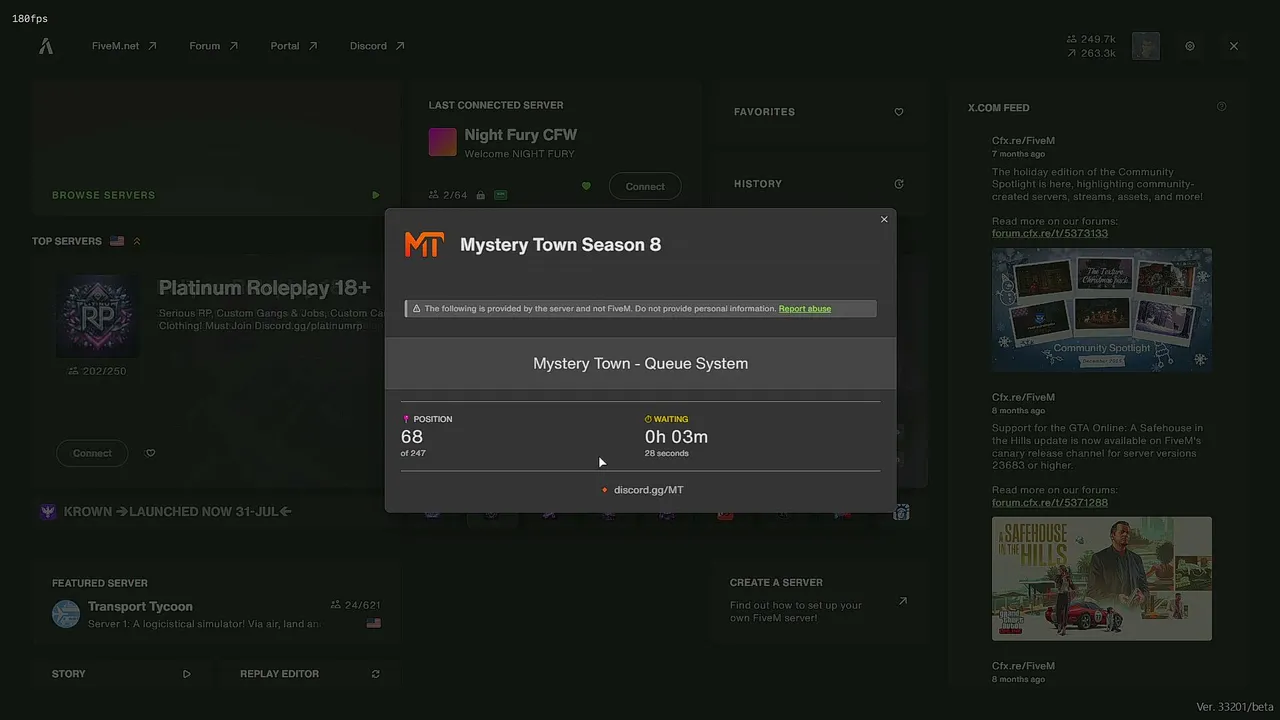Click the Platinum Roleplay 18+ server logo
This screenshot has width=1280, height=720.
click(97, 316)
